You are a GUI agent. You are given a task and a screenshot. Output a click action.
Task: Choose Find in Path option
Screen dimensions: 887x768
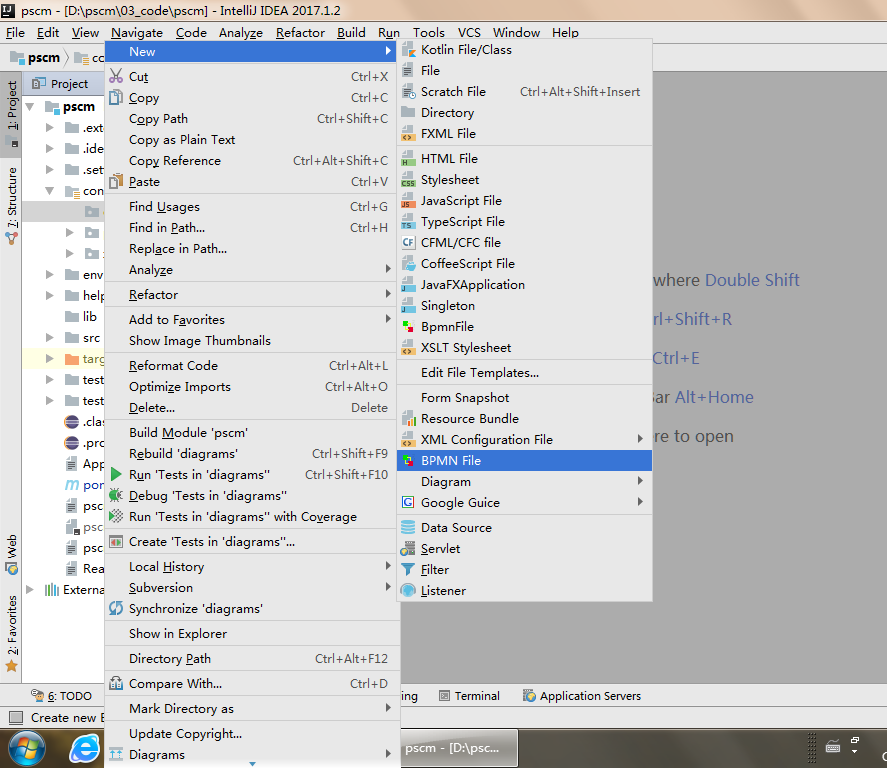(252, 228)
